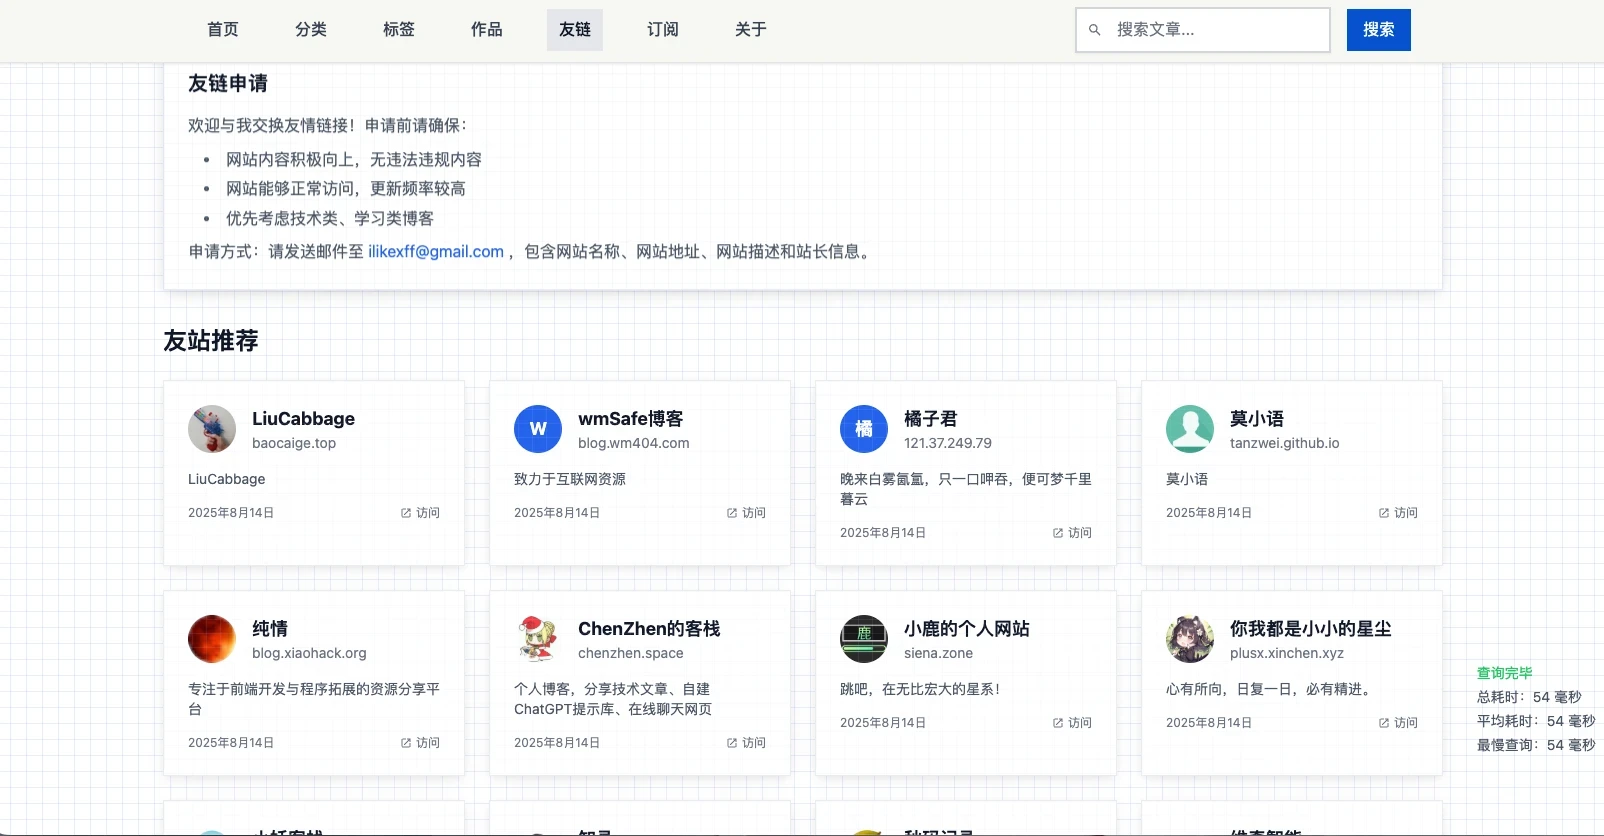1604x836 pixels.
Task: Click the 致力于互联网资源 description
Action: click(x=570, y=479)
